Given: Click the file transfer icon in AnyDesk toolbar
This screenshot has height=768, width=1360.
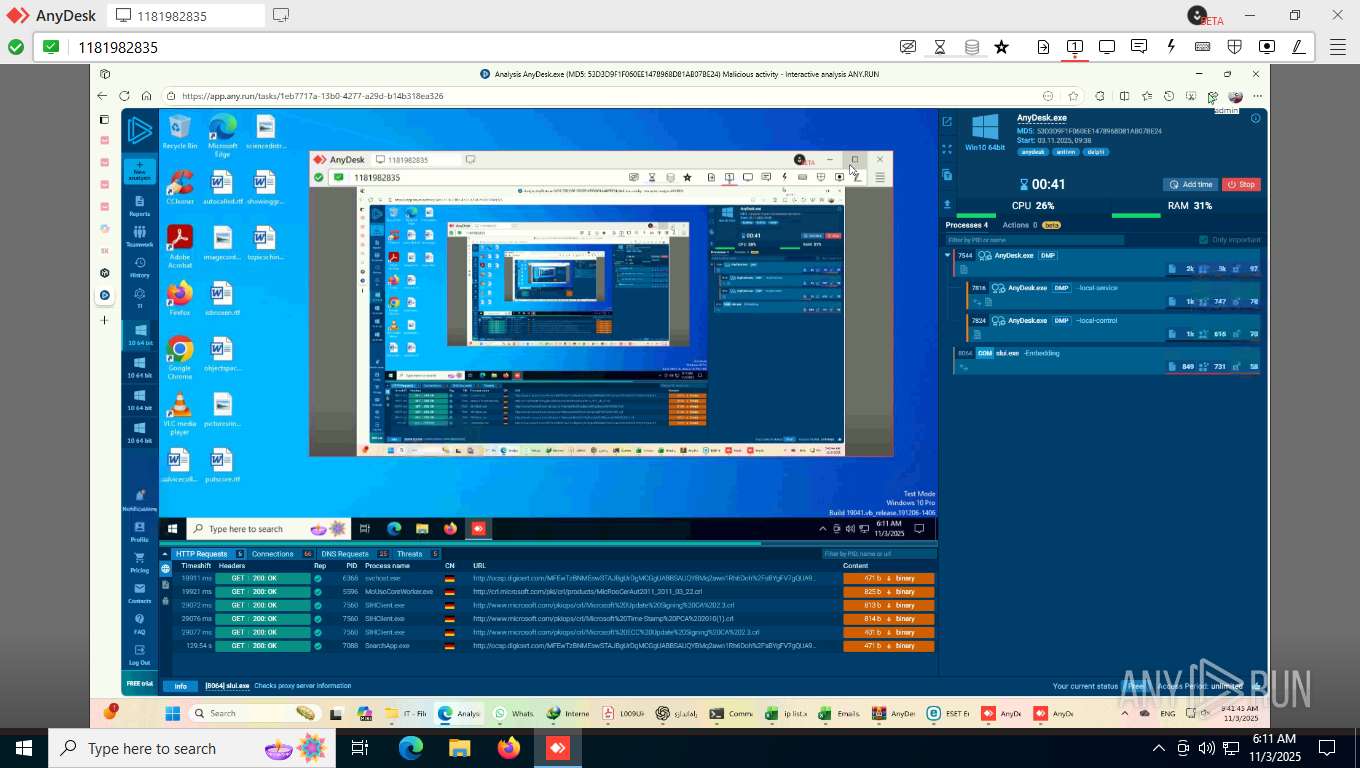Looking at the screenshot, I should tap(1043, 47).
